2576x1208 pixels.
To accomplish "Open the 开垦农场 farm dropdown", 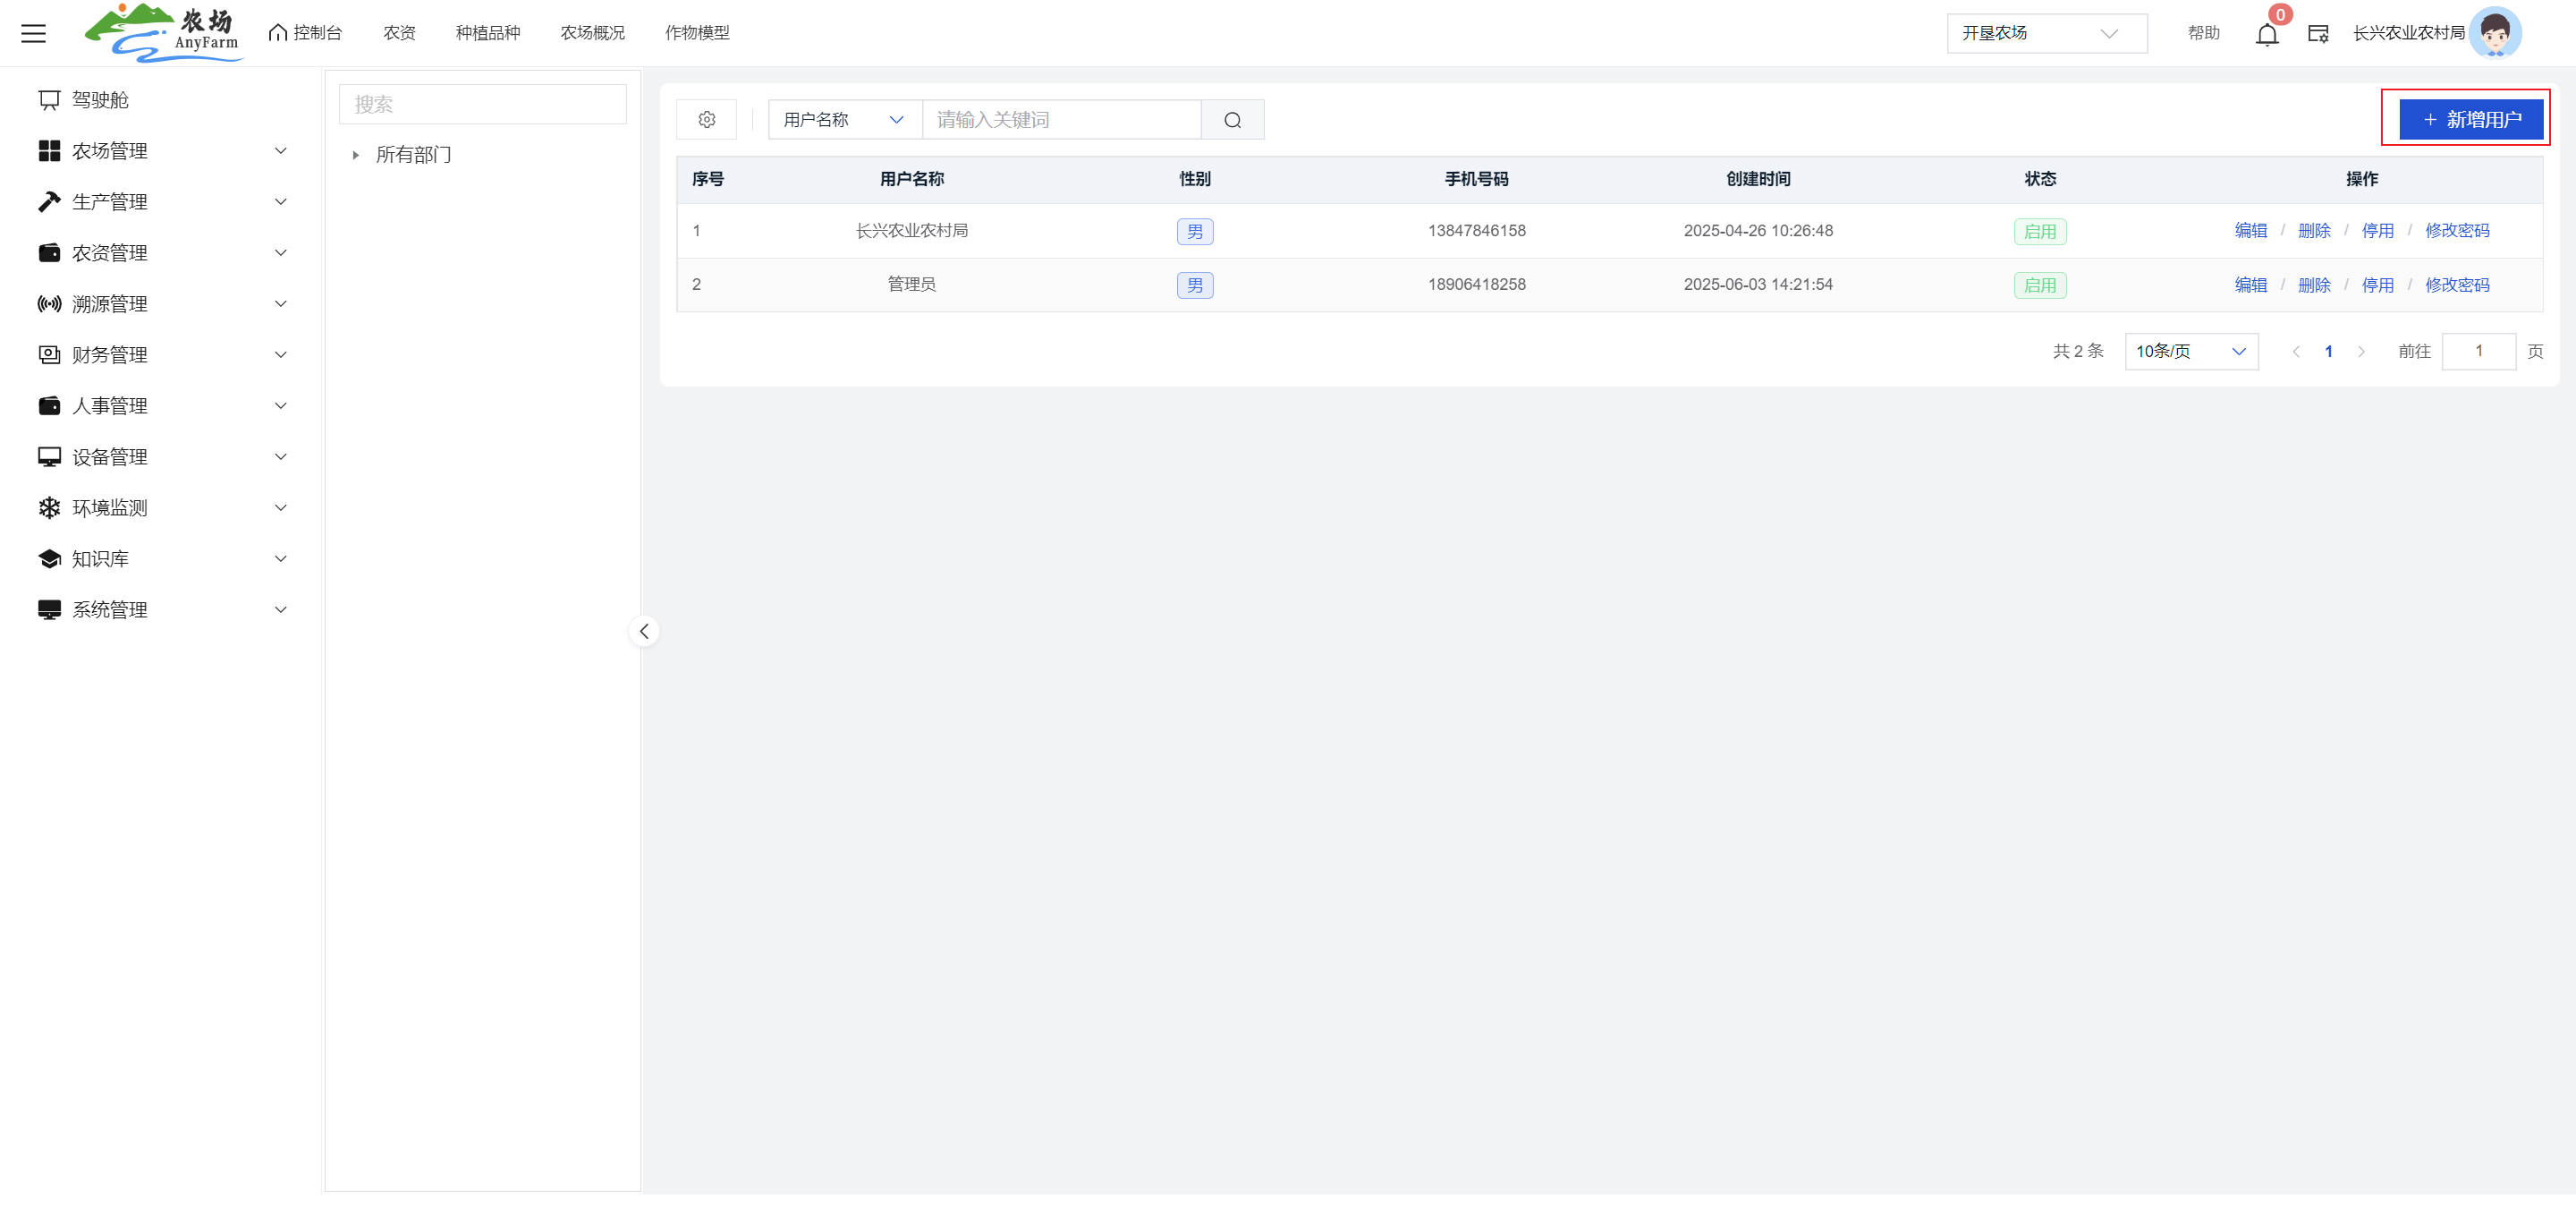I will coord(2045,34).
